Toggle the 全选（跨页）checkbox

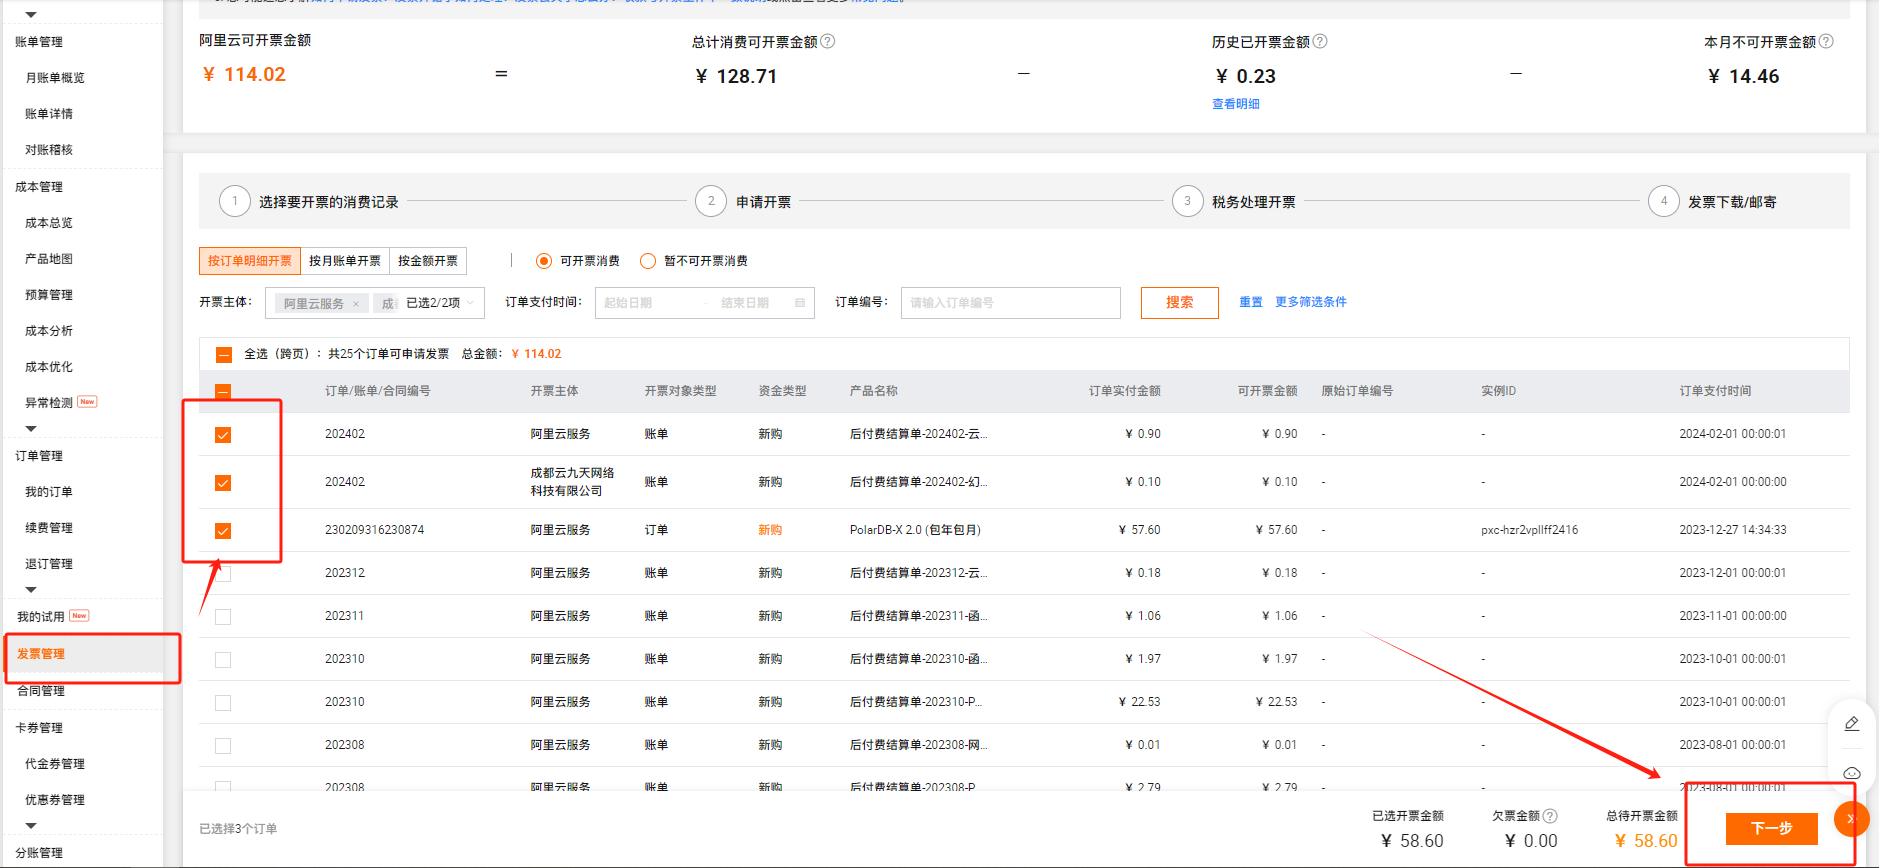coord(224,355)
